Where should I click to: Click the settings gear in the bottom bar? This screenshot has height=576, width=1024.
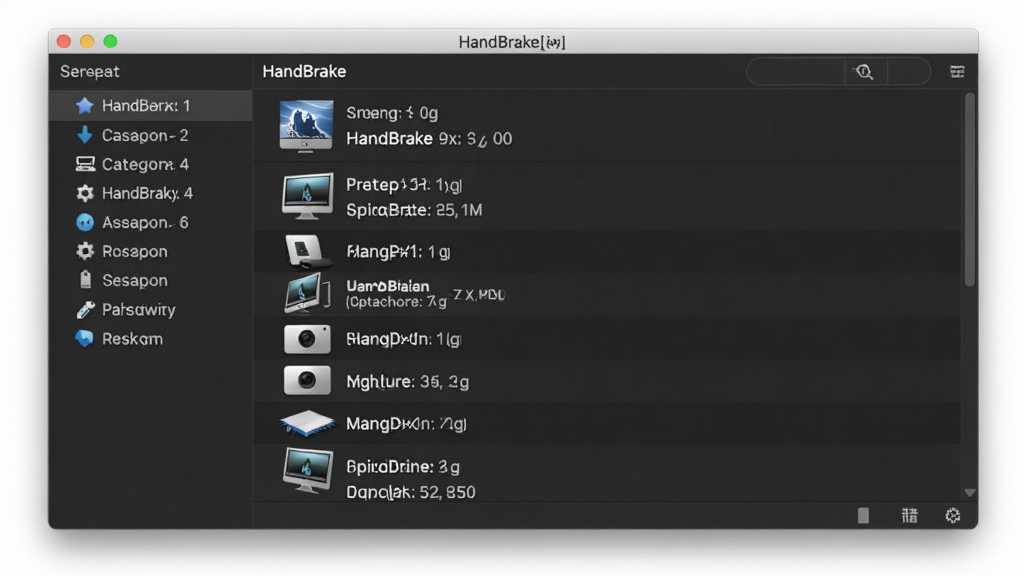[x=953, y=516]
